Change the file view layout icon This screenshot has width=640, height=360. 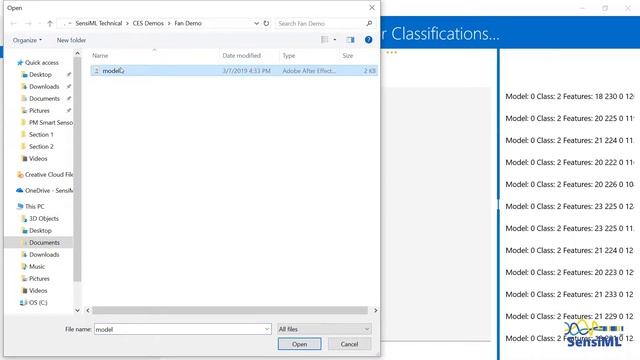pos(325,40)
